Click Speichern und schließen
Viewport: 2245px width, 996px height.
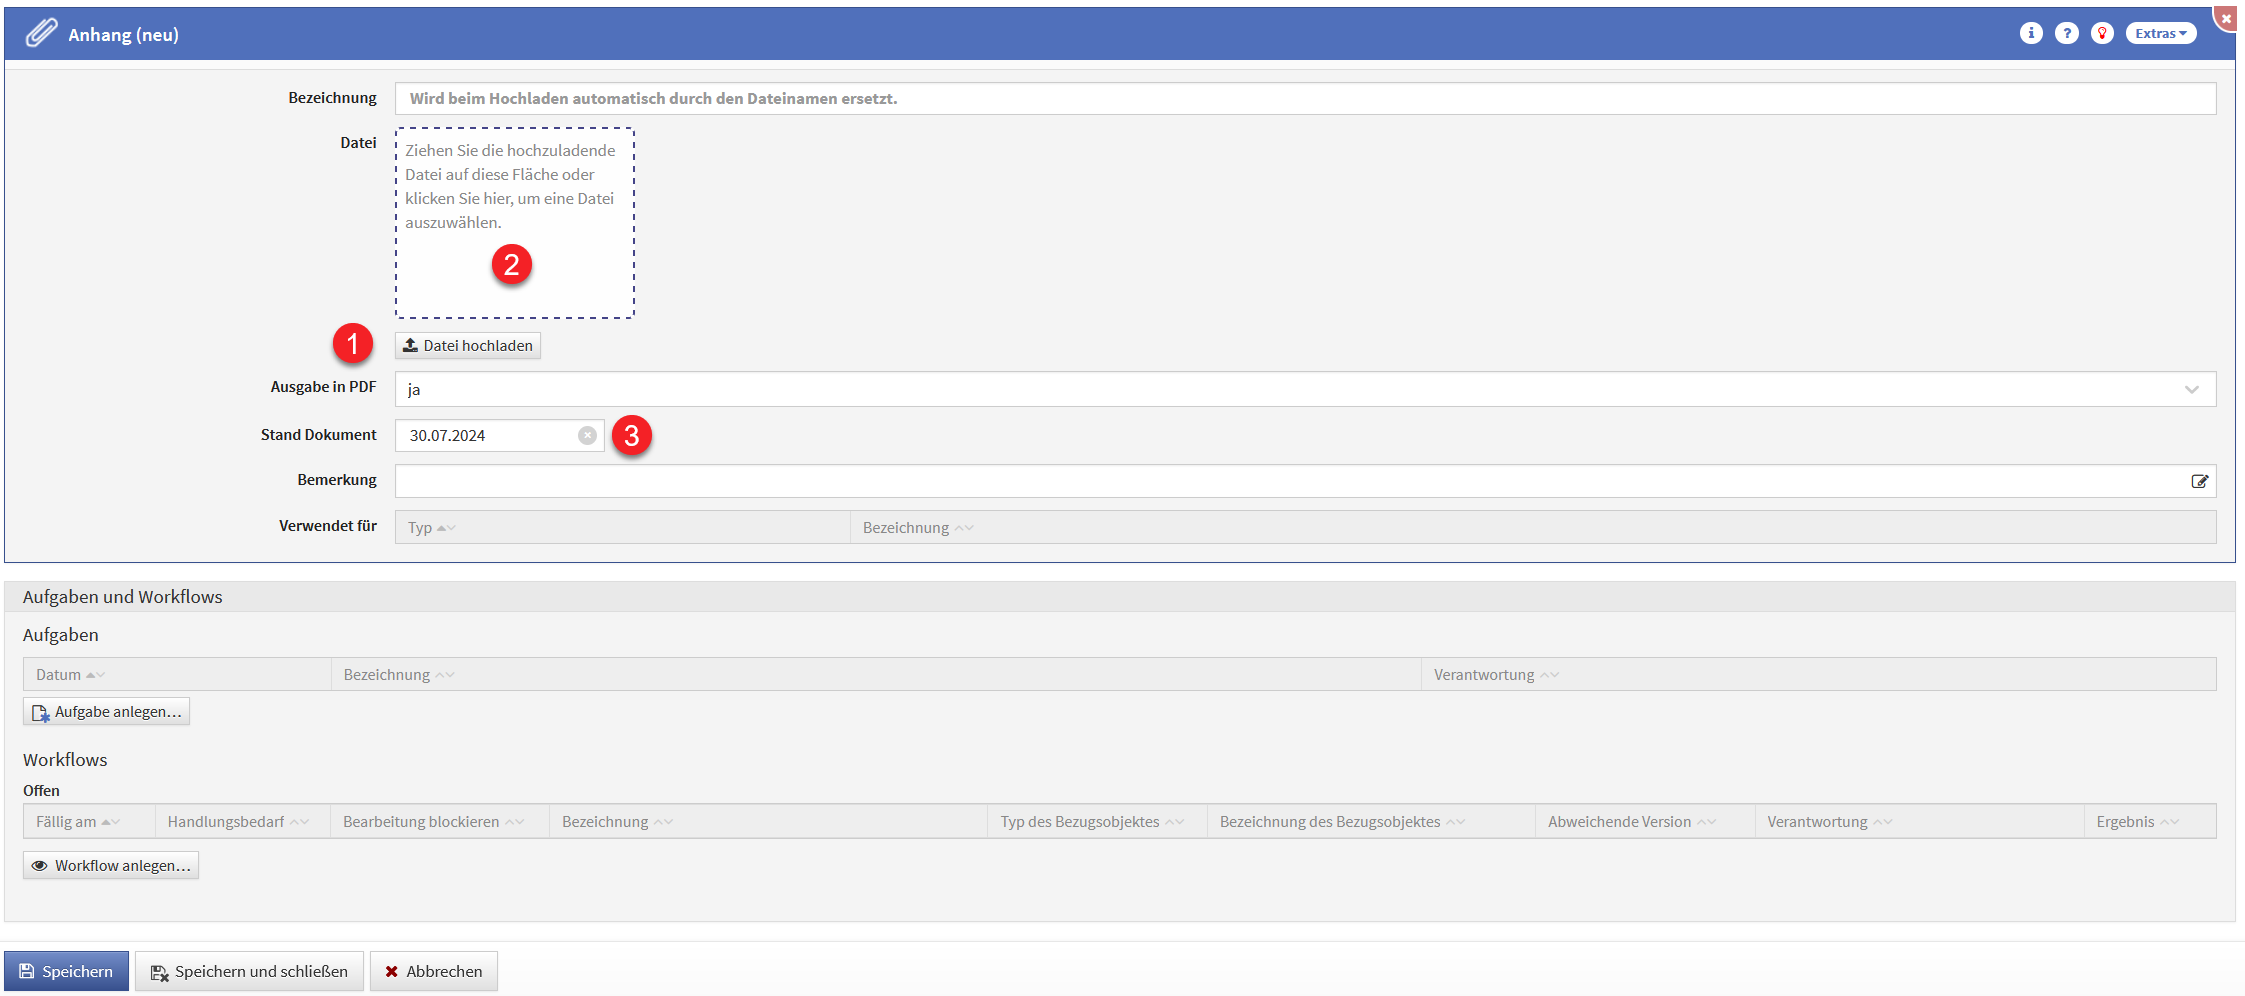249,971
